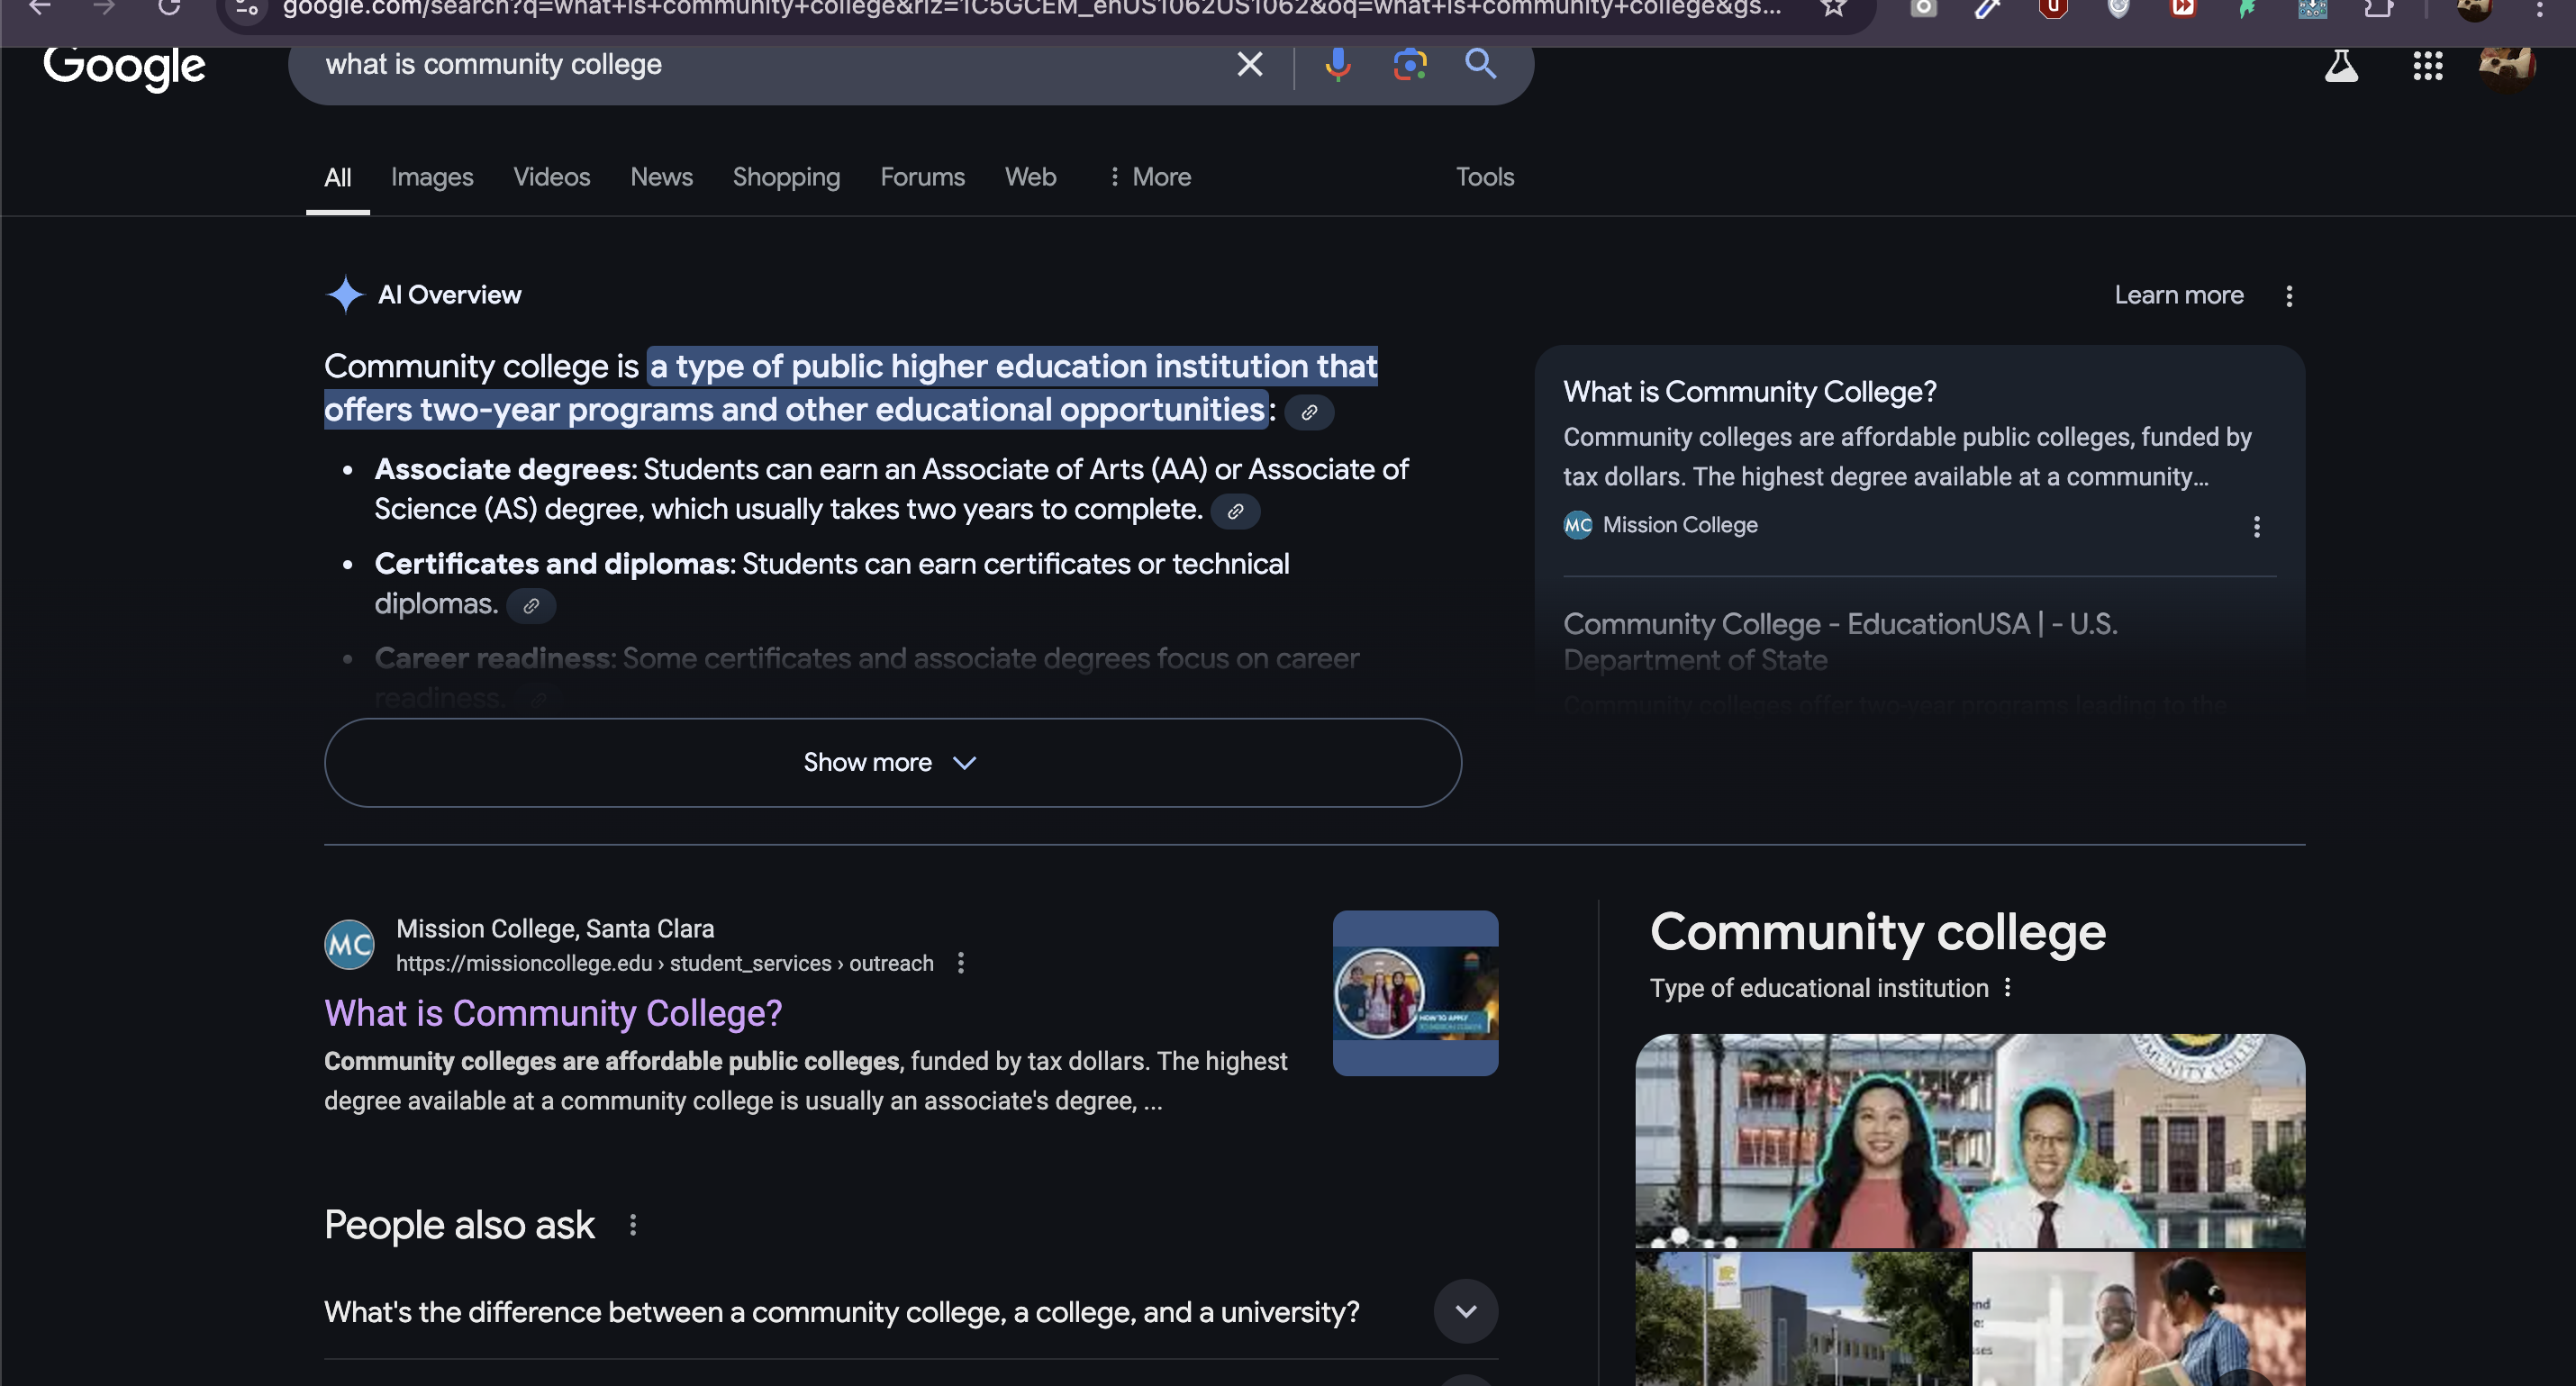
Task: Switch to the Images tab
Action: point(432,177)
